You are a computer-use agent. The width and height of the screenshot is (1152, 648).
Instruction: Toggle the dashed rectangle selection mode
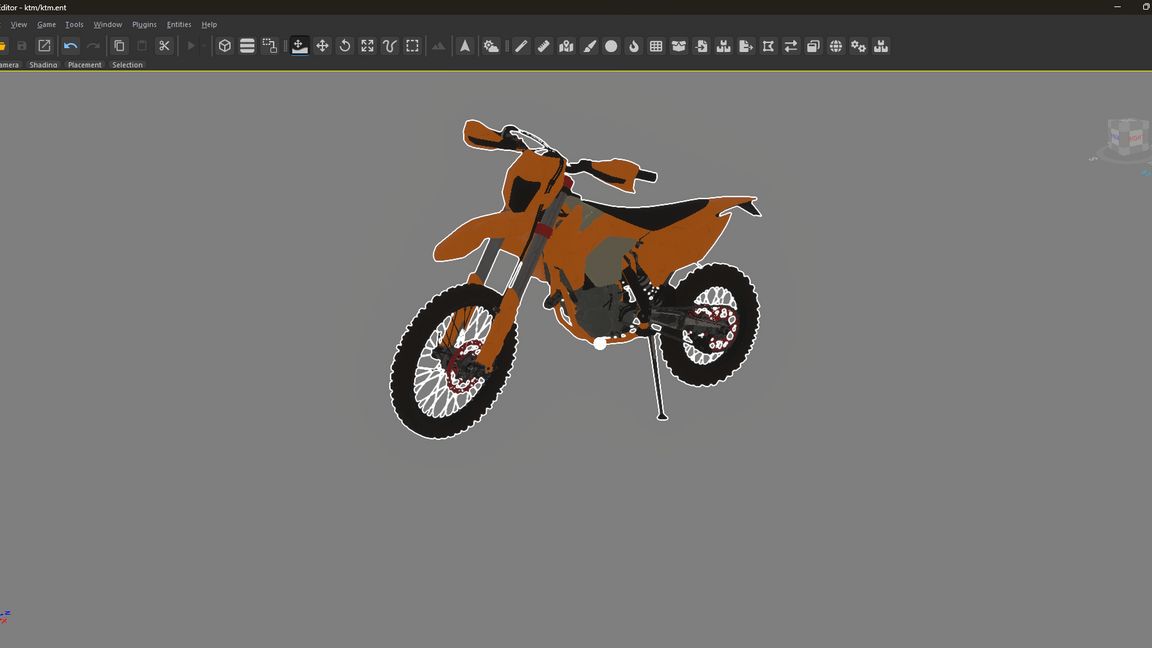coord(412,46)
